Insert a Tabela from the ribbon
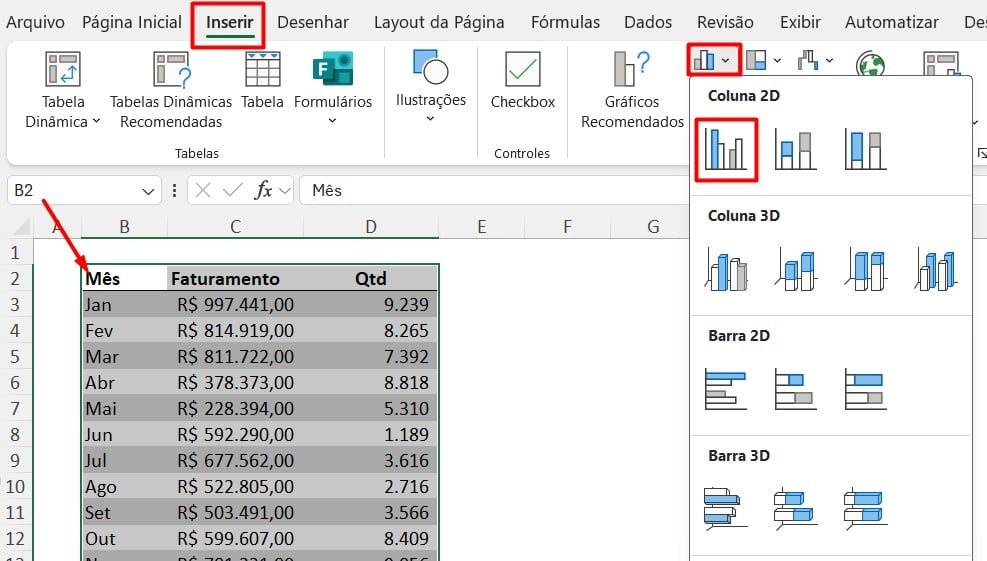Viewport: 987px width, 561px height. pos(262,83)
